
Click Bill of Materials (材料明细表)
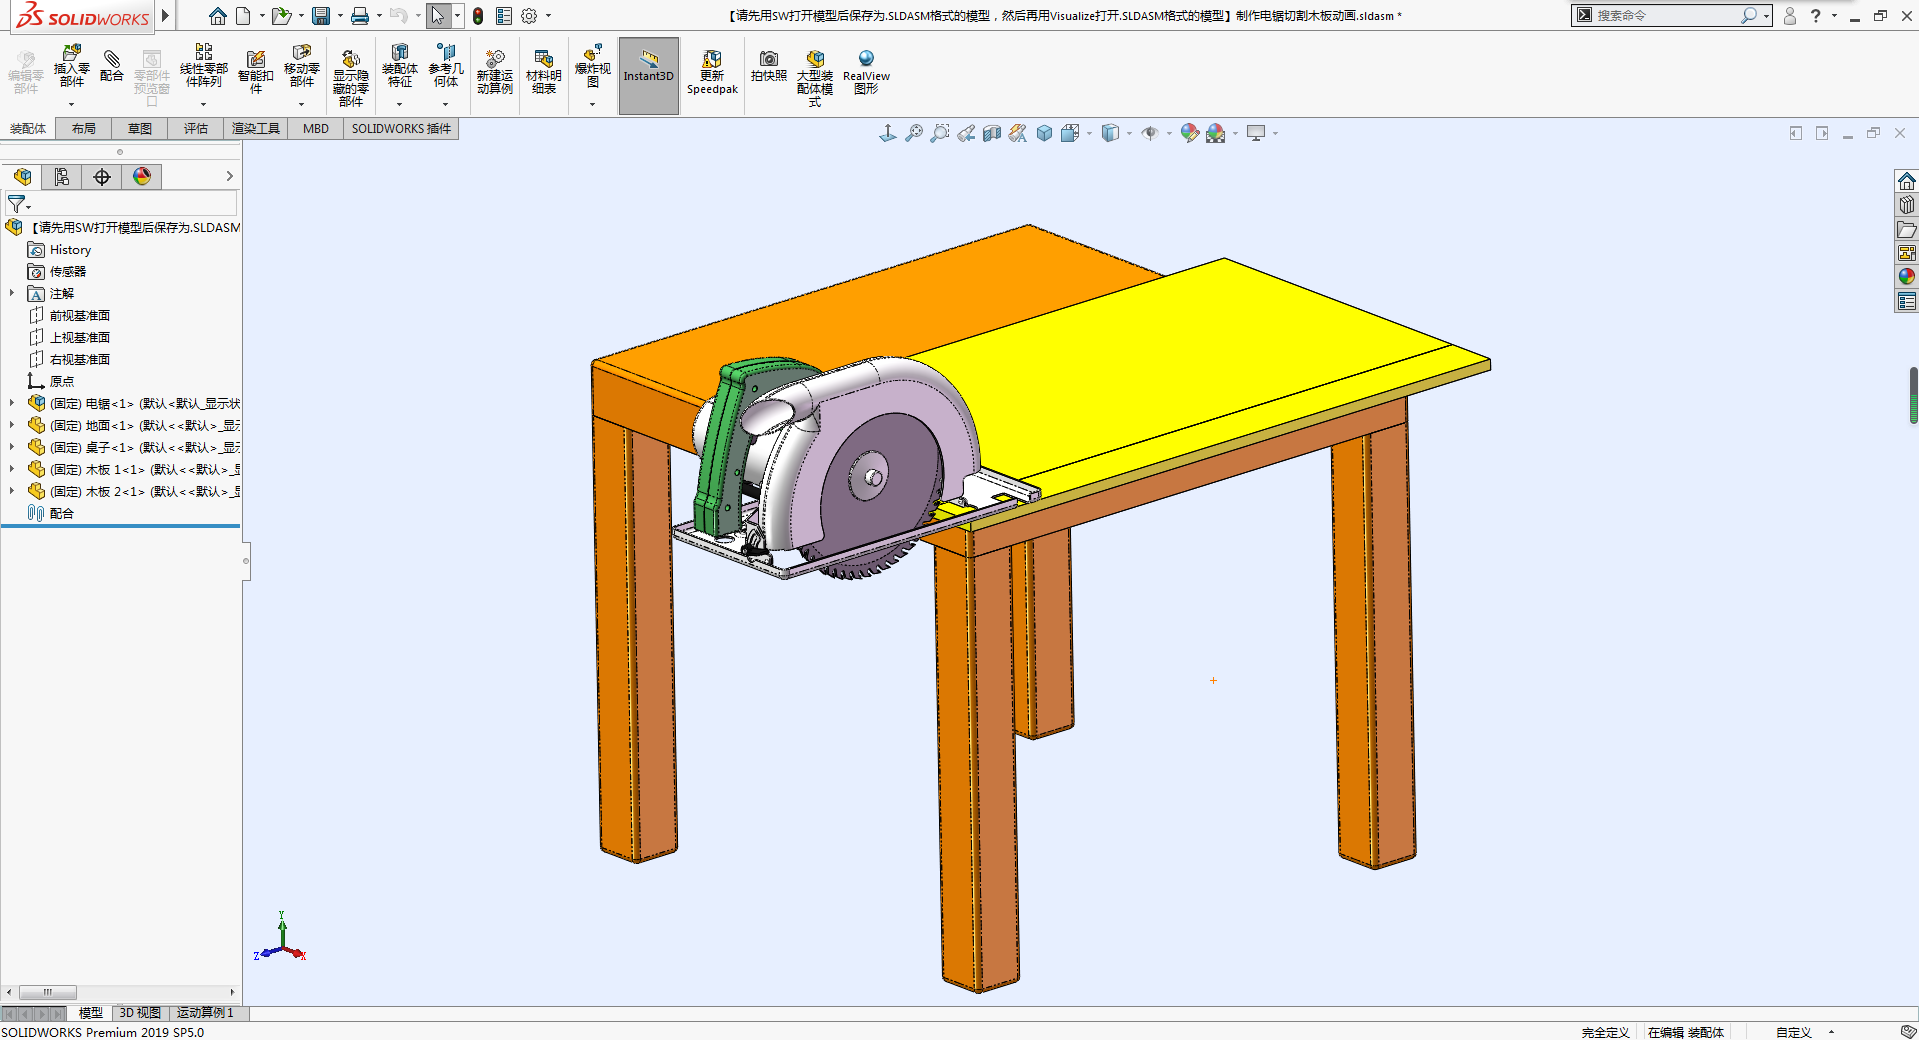[543, 72]
